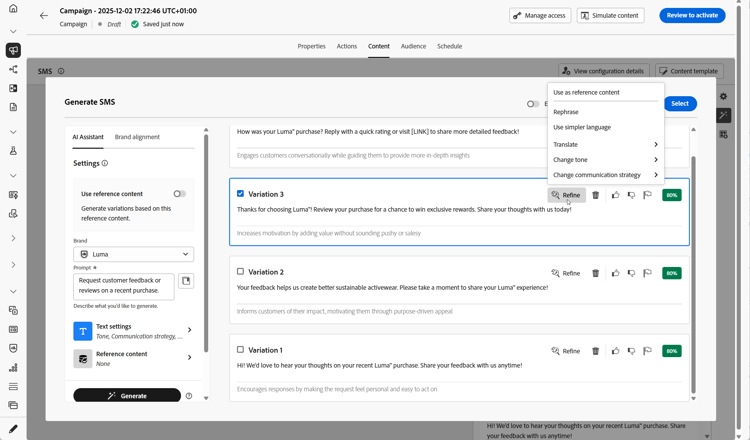Click into the Prompt text field

point(124,286)
